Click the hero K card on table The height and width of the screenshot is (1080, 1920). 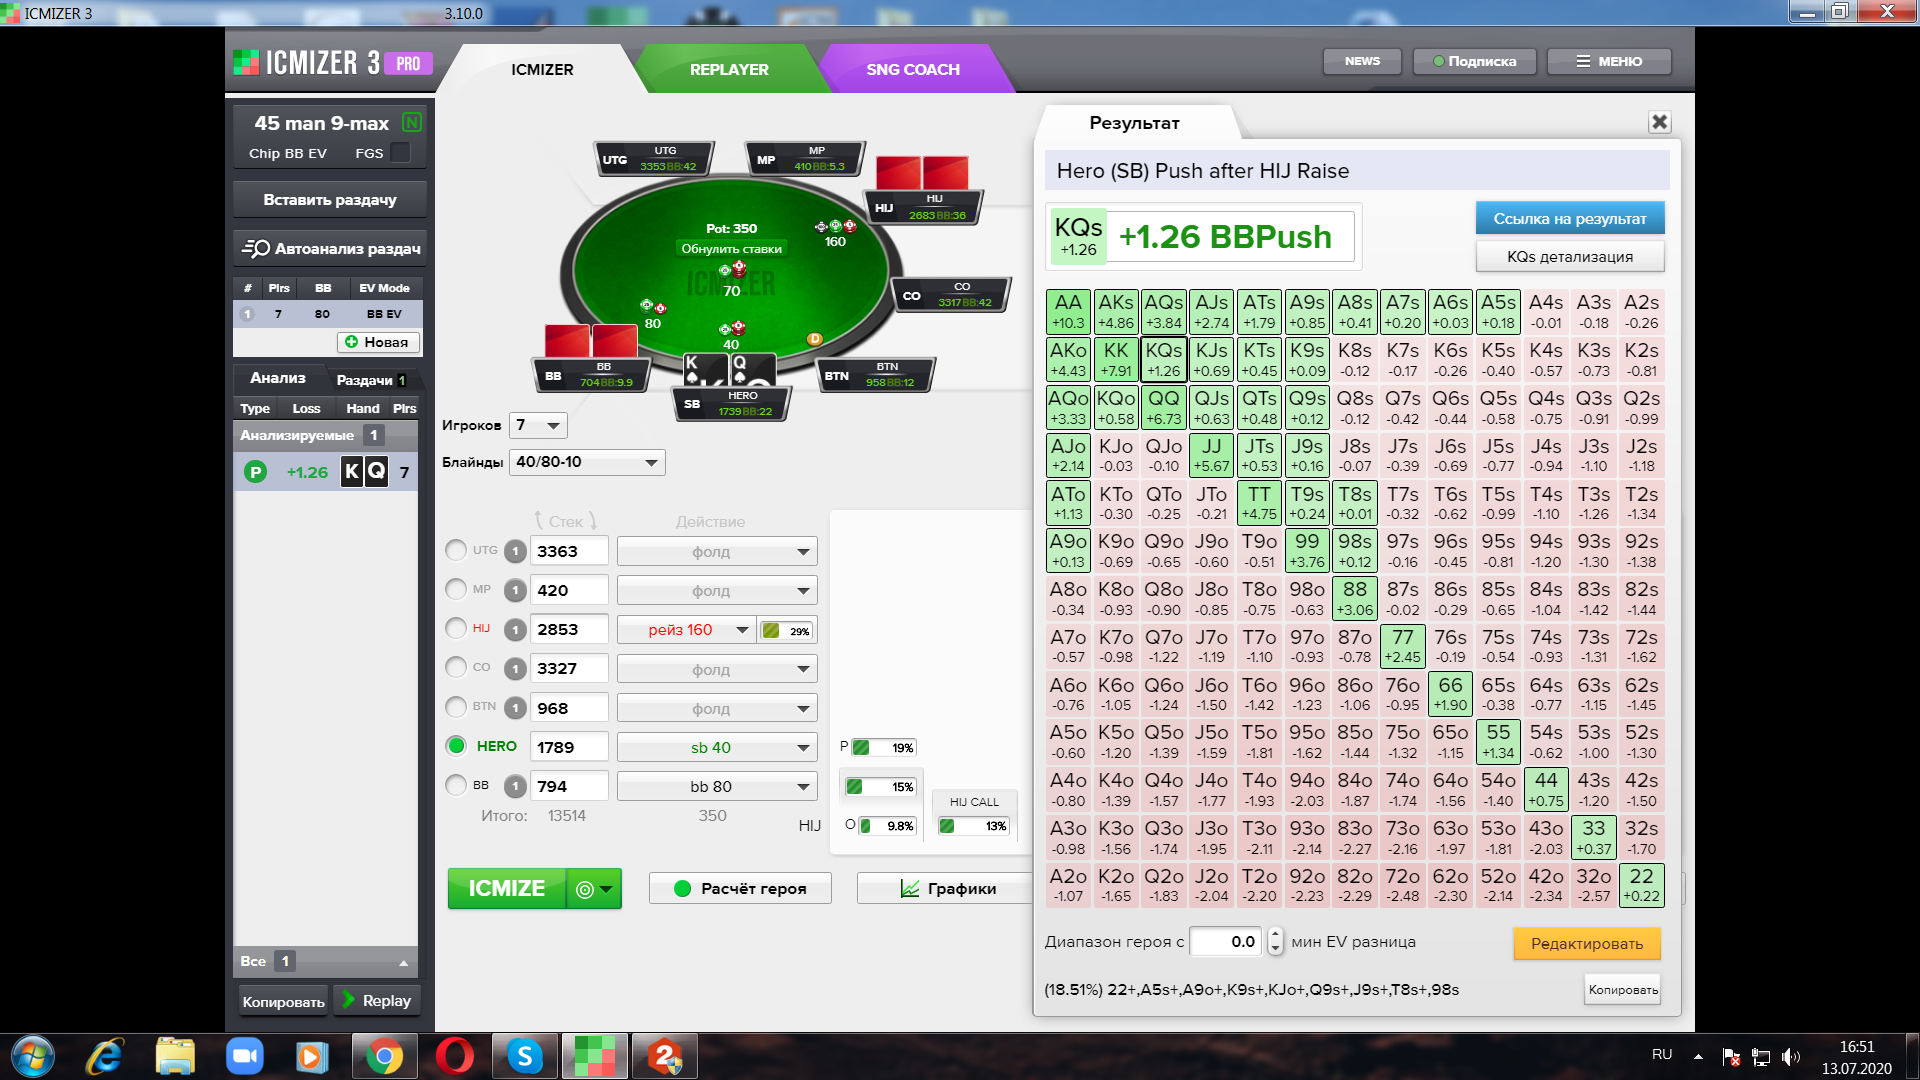coord(705,370)
